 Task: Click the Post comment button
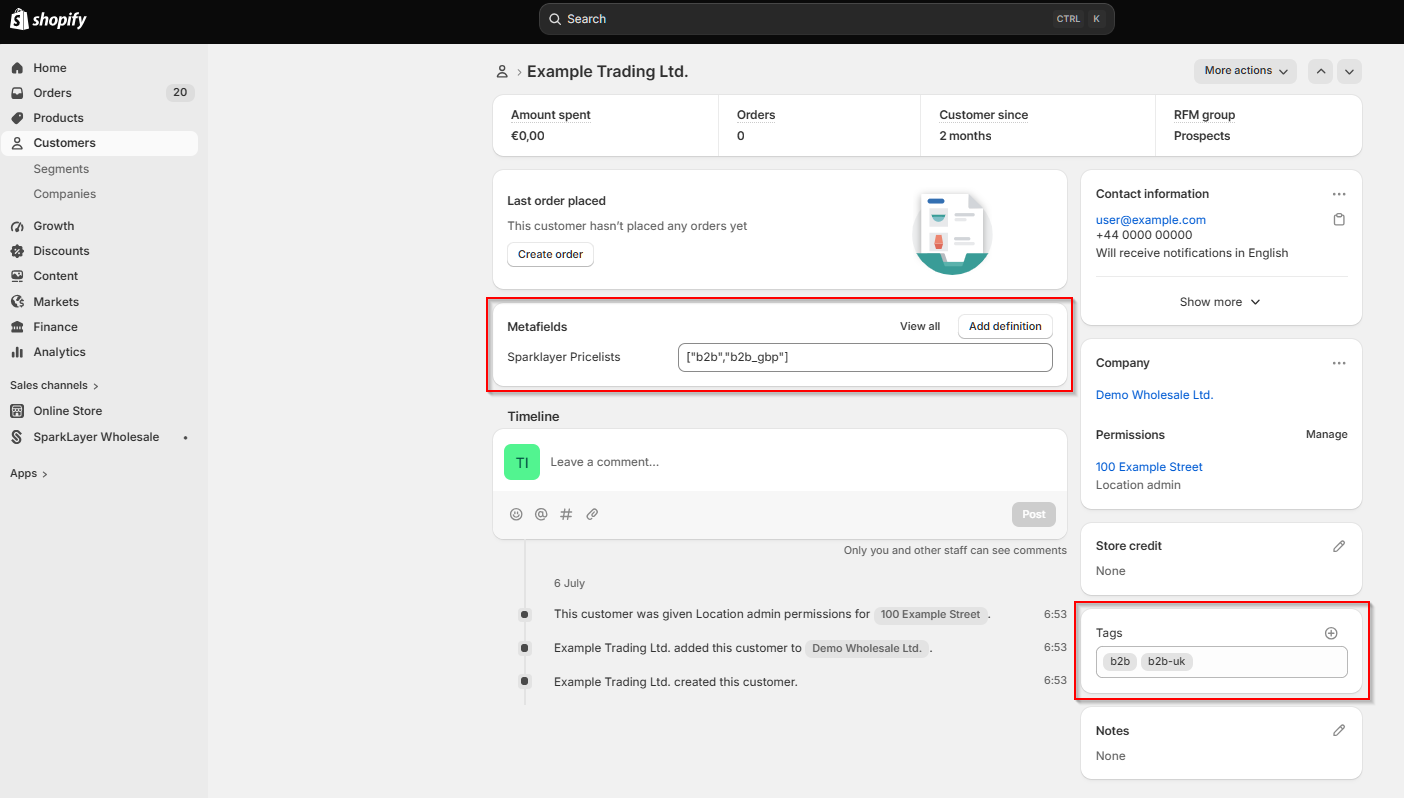1034,515
